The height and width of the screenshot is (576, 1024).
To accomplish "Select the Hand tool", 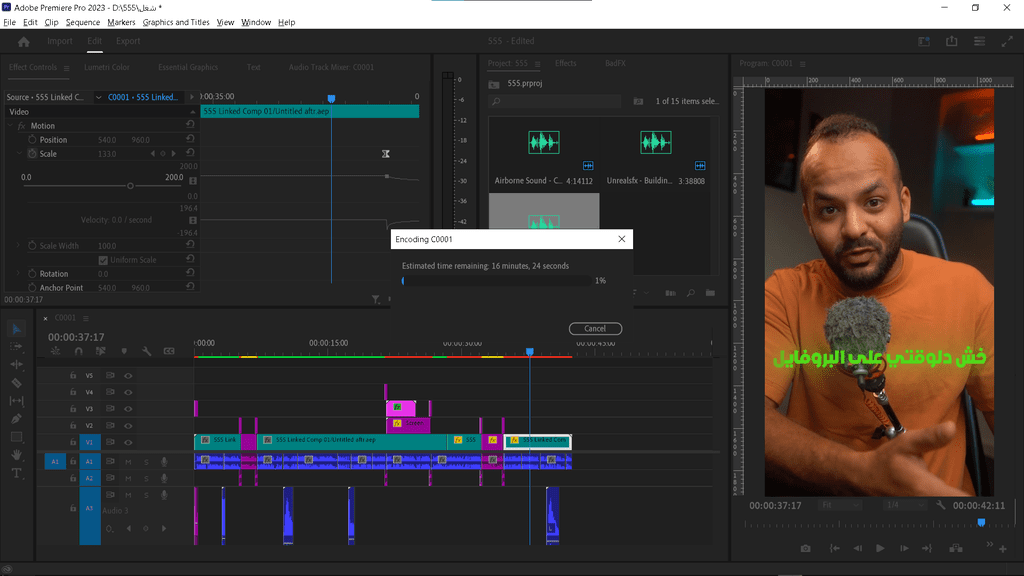I will coord(17,455).
